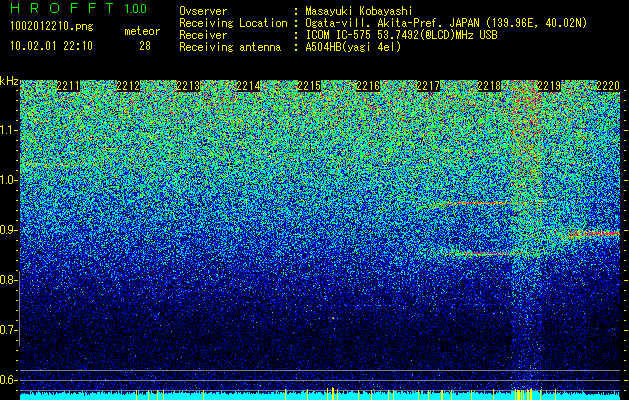
Task: Click the "Receiving antenna" label
Action: [x=230, y=47]
